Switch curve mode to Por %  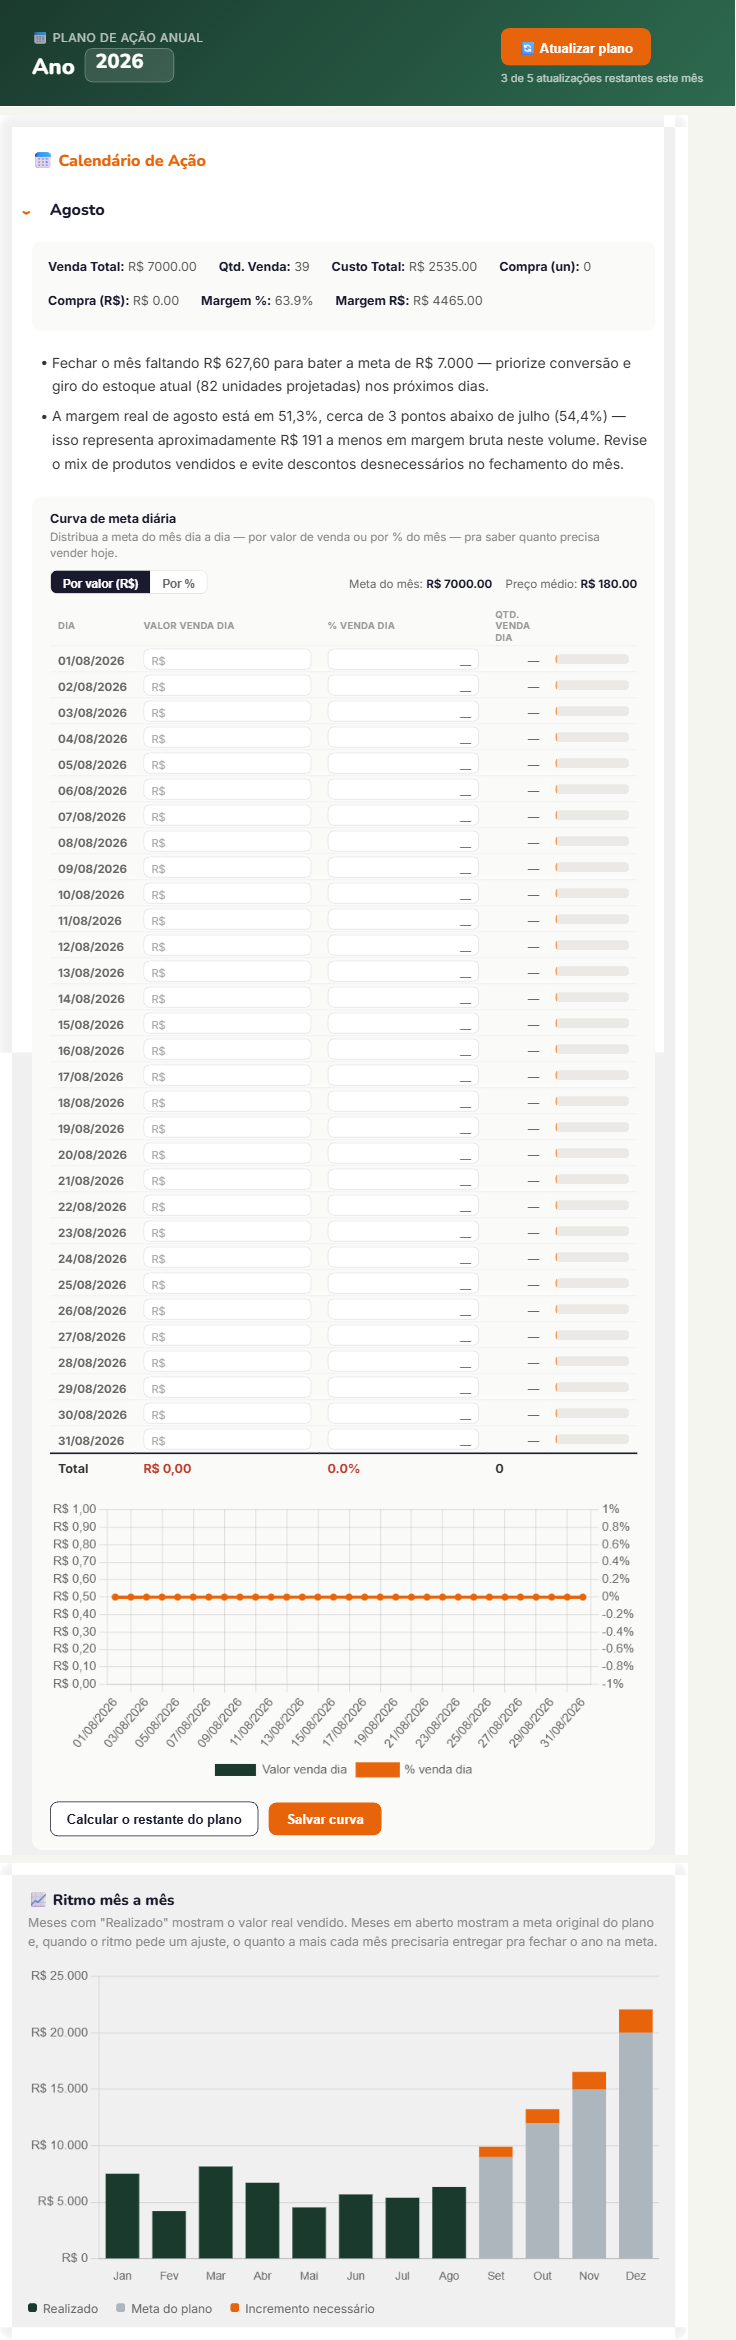click(178, 583)
